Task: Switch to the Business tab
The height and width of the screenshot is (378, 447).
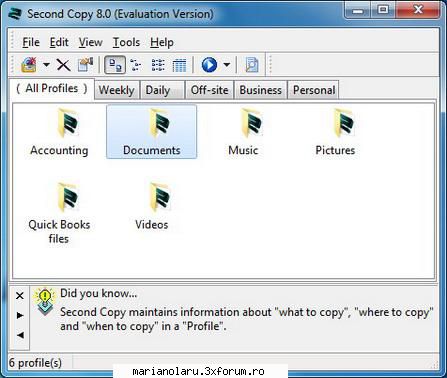Action: pyautogui.click(x=260, y=90)
